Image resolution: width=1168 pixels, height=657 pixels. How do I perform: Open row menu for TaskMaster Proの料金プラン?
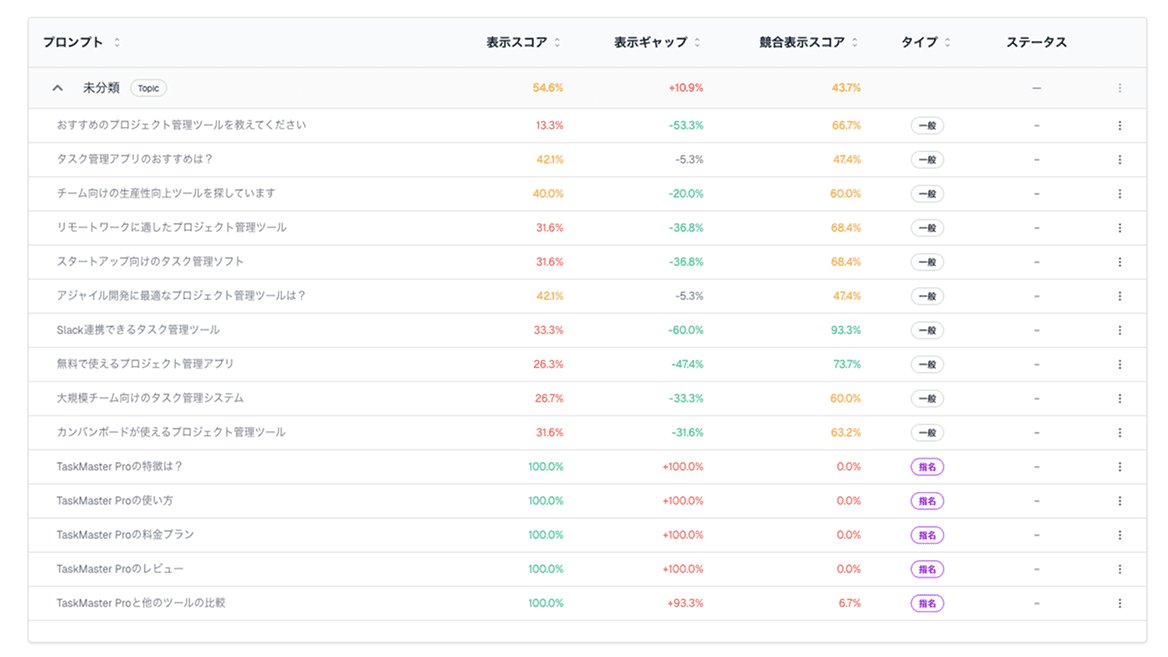tap(1119, 535)
